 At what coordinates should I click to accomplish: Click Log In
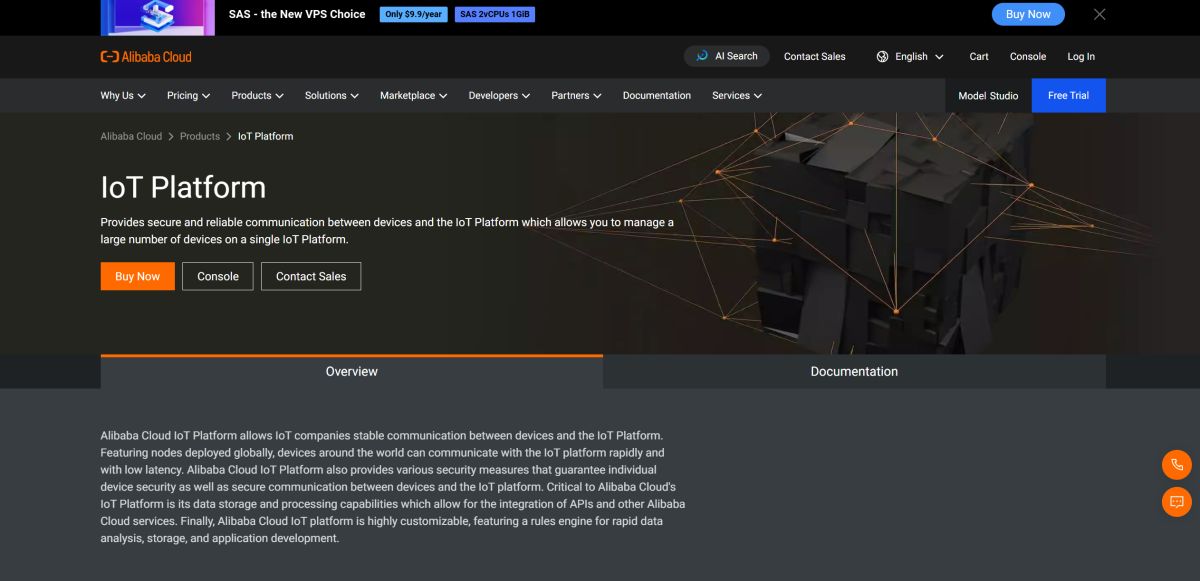point(1081,57)
